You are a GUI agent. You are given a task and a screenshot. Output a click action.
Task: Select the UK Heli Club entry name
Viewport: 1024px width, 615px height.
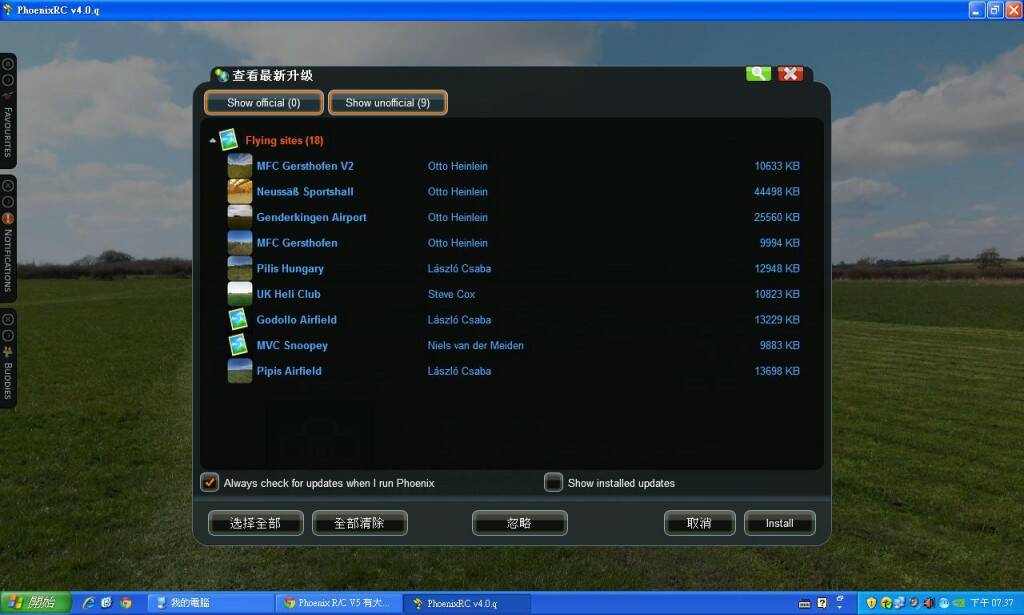pos(289,294)
